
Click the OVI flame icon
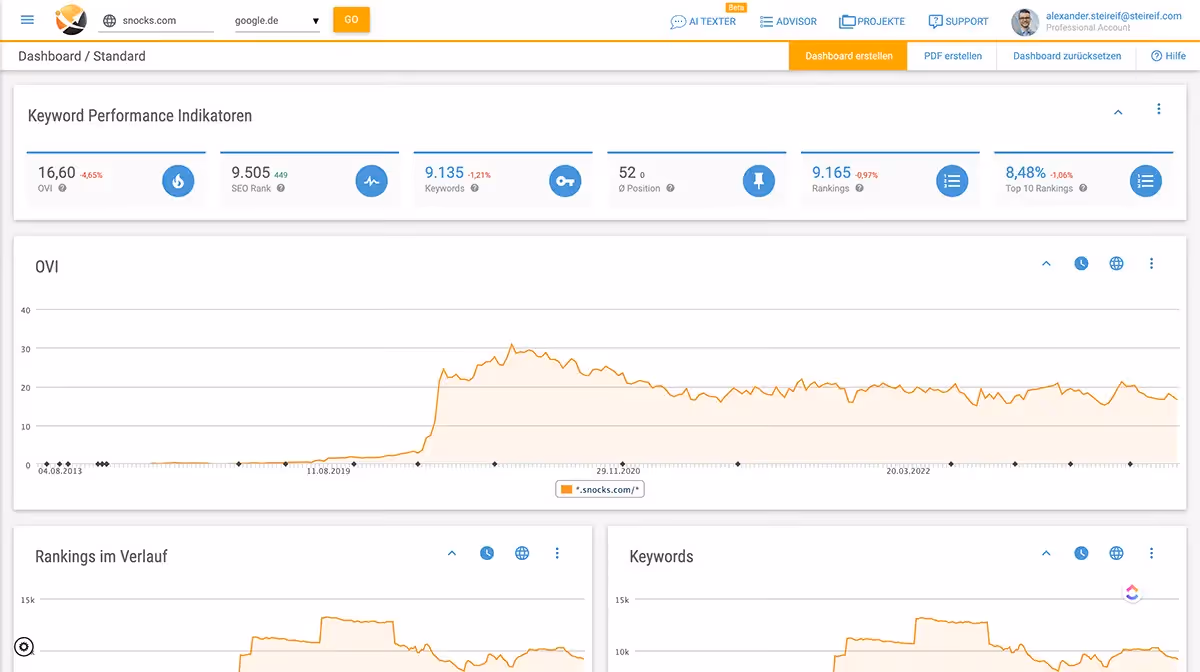178,181
